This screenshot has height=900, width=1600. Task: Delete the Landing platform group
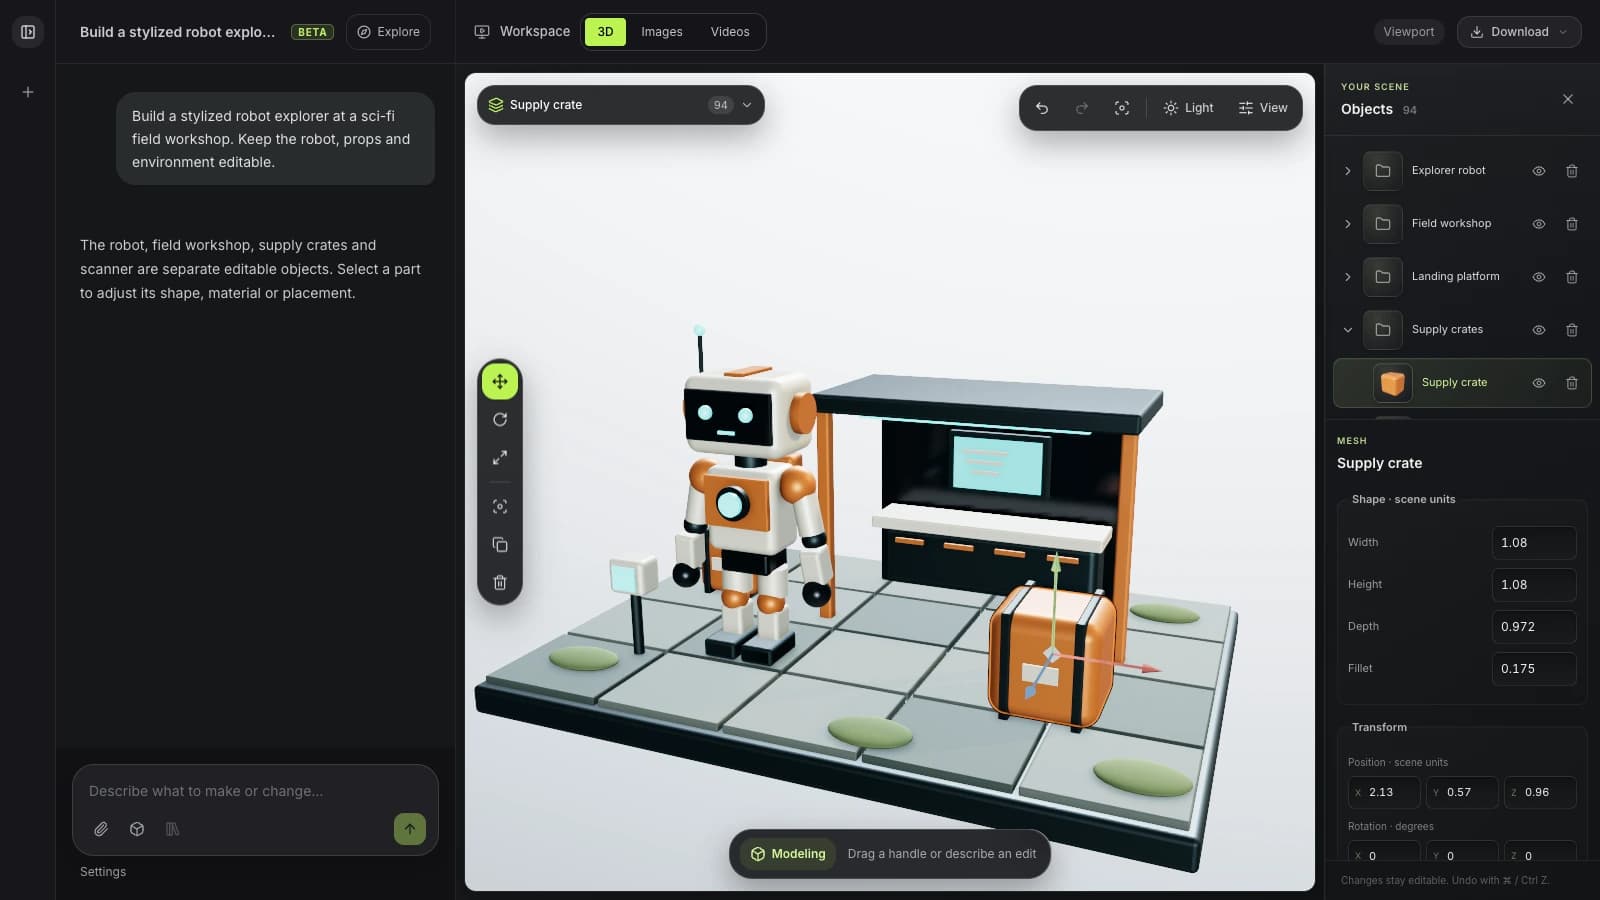[x=1572, y=277]
